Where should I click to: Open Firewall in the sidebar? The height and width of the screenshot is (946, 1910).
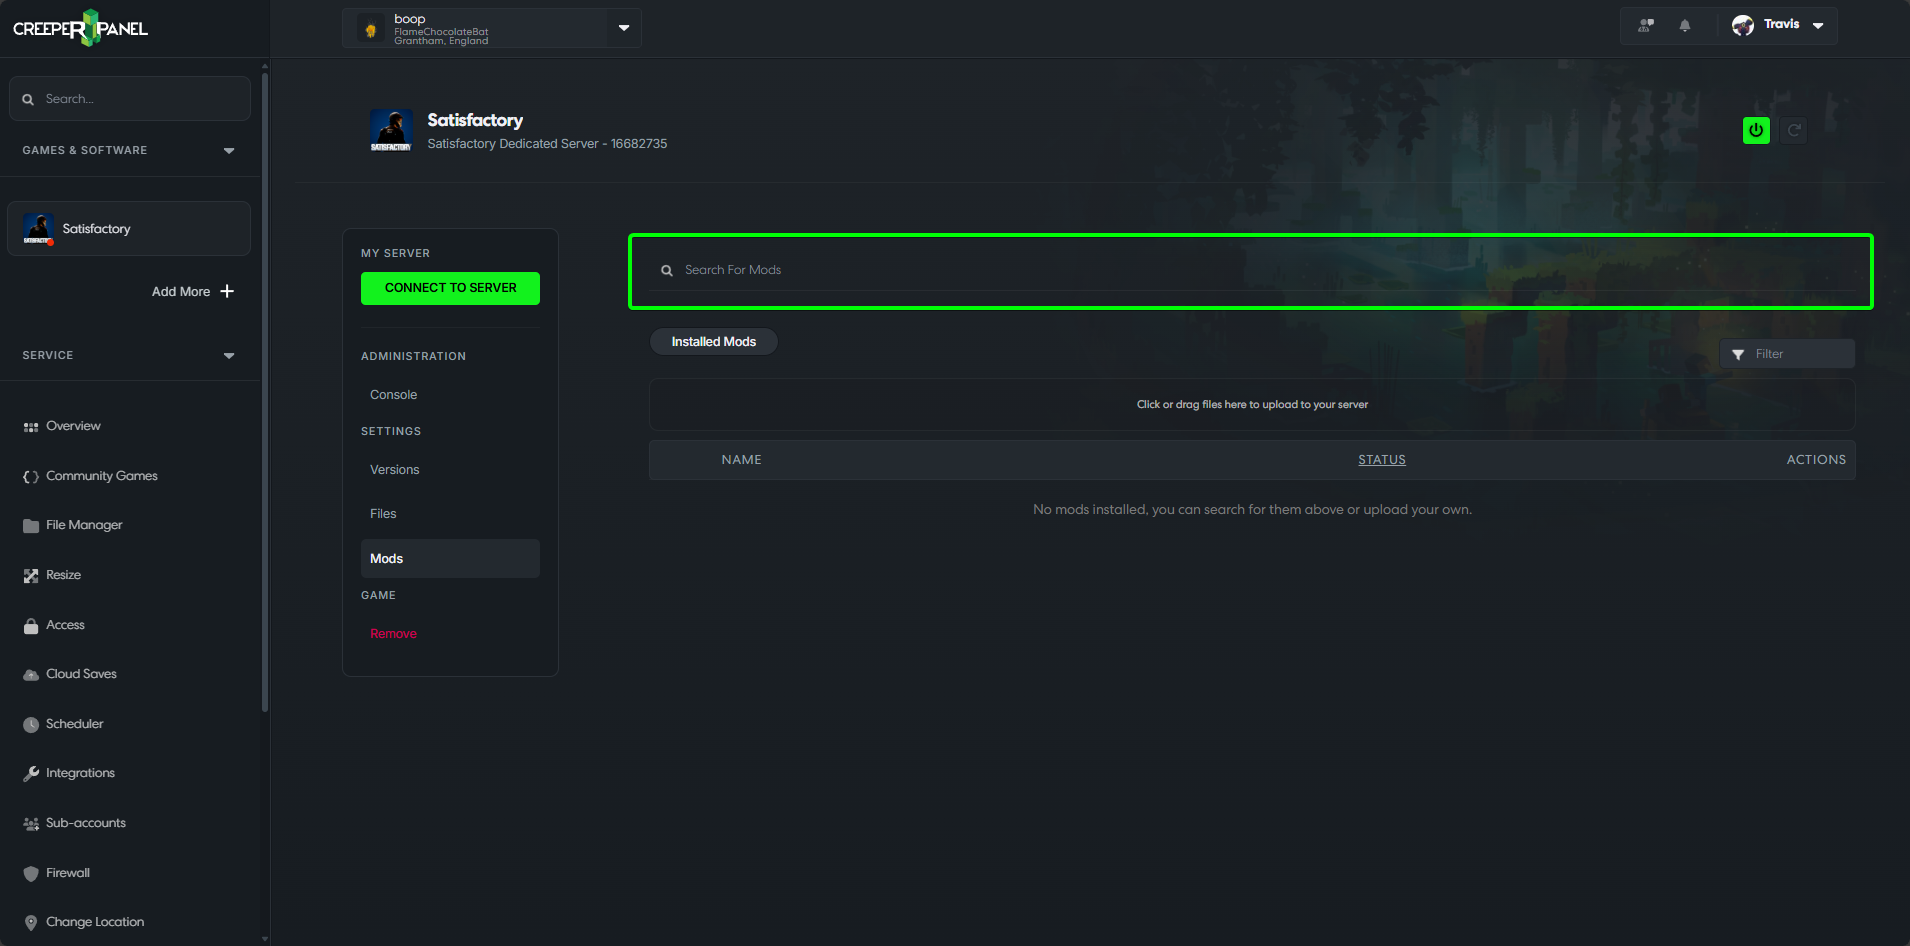(68, 873)
